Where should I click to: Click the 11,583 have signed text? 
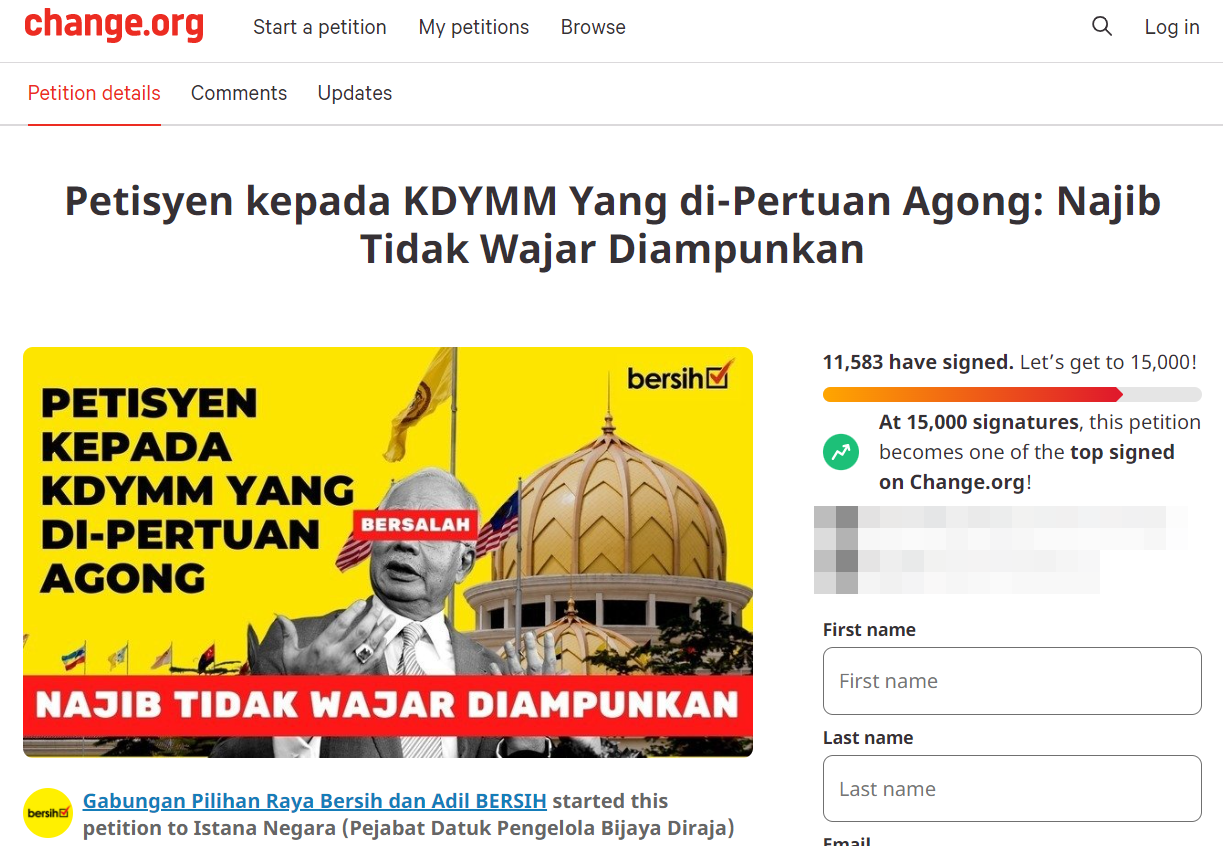click(918, 362)
